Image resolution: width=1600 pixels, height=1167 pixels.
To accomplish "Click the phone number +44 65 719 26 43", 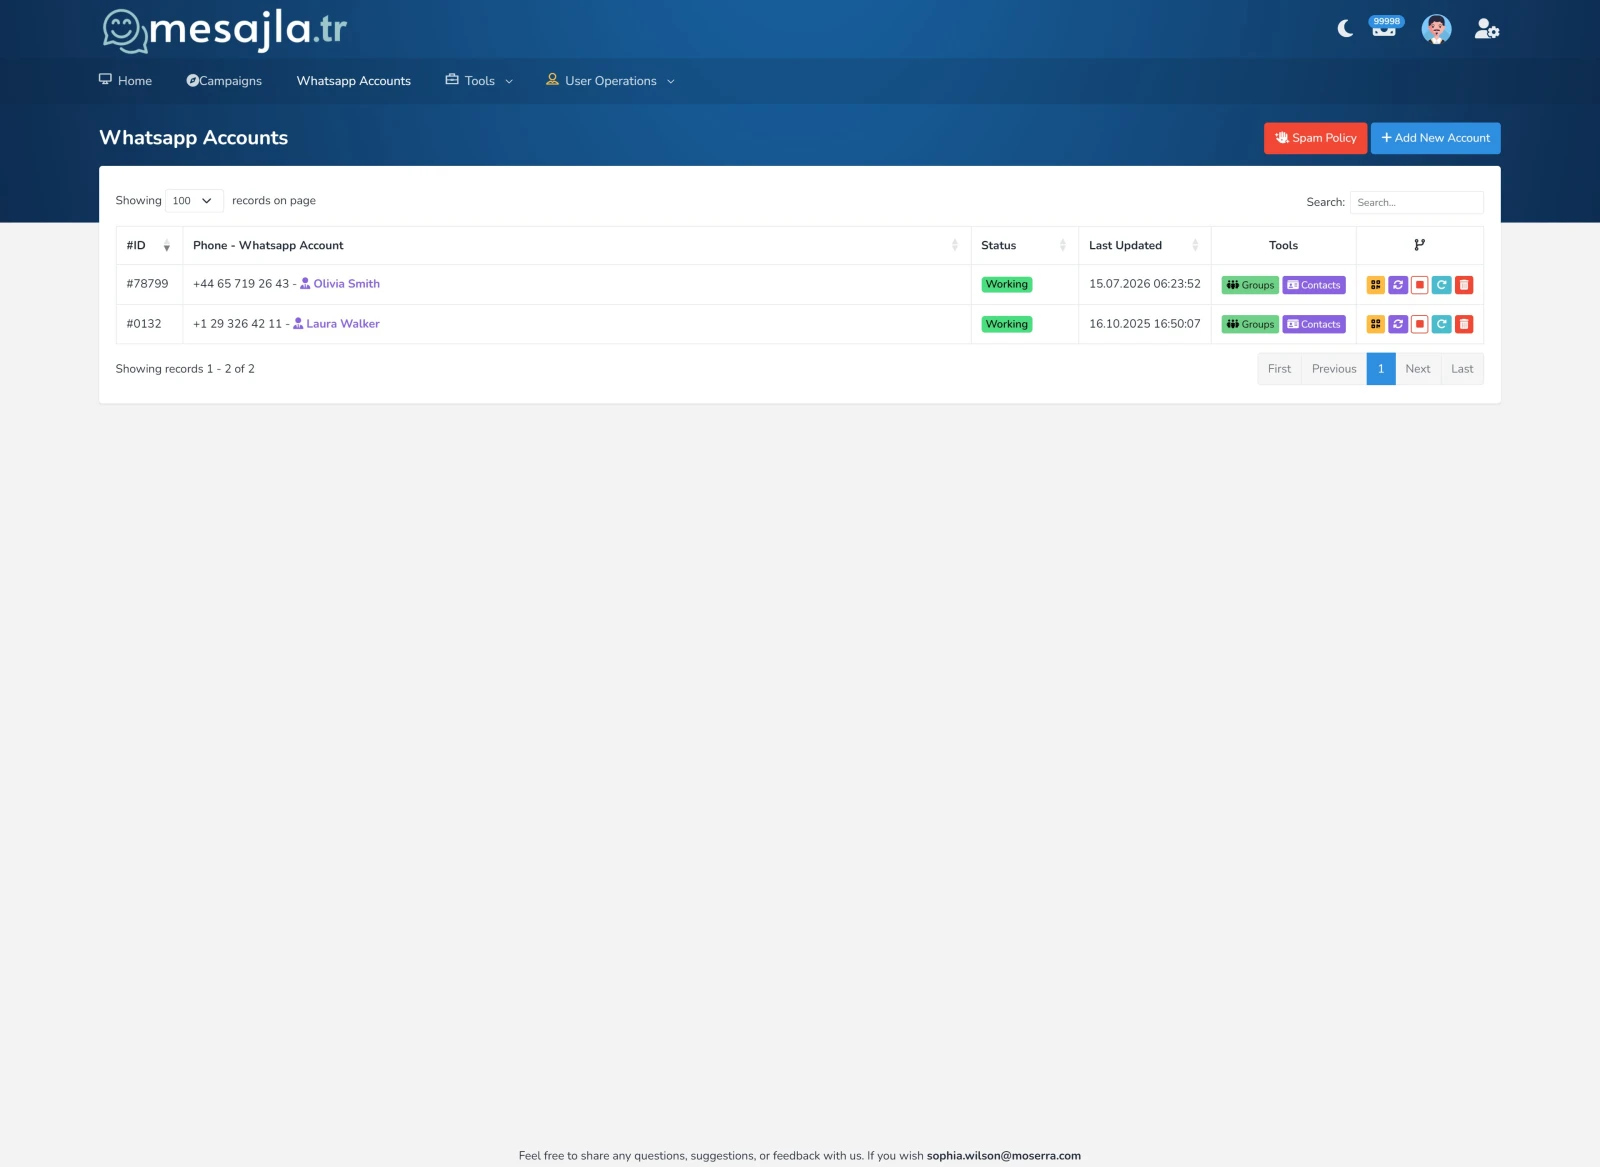I will [241, 284].
